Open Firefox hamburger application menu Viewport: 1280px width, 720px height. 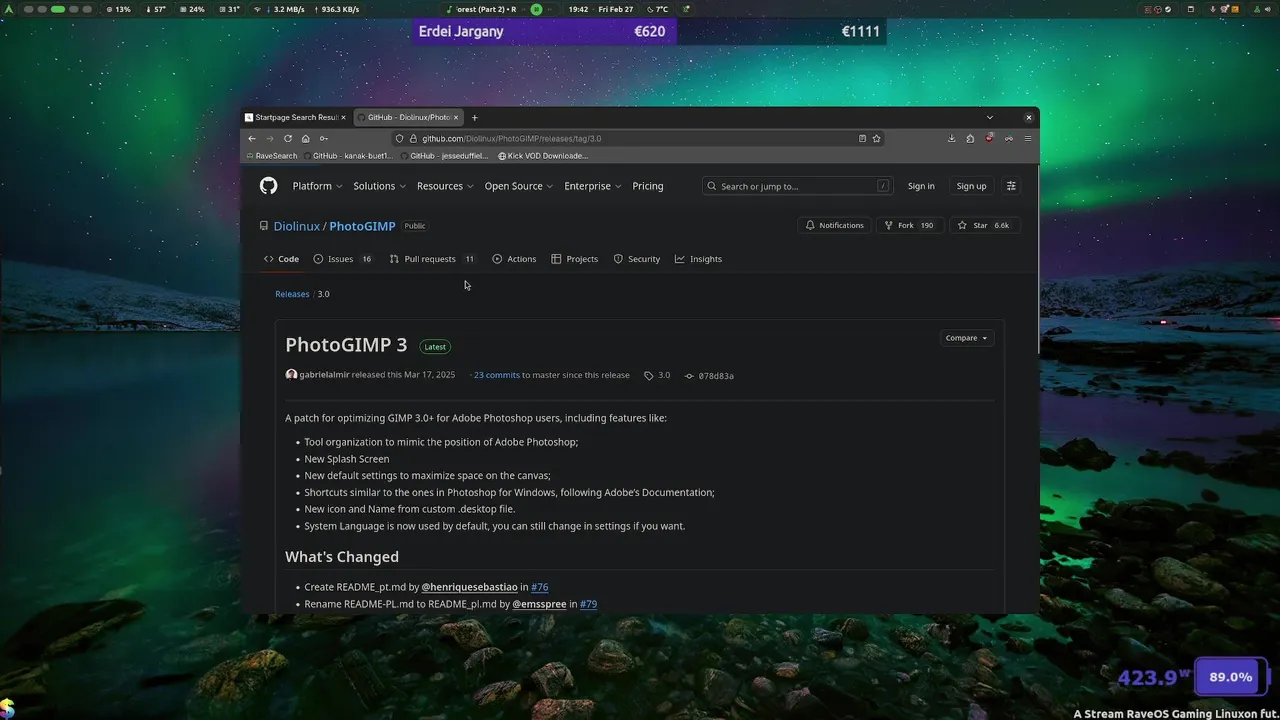tap(1027, 139)
